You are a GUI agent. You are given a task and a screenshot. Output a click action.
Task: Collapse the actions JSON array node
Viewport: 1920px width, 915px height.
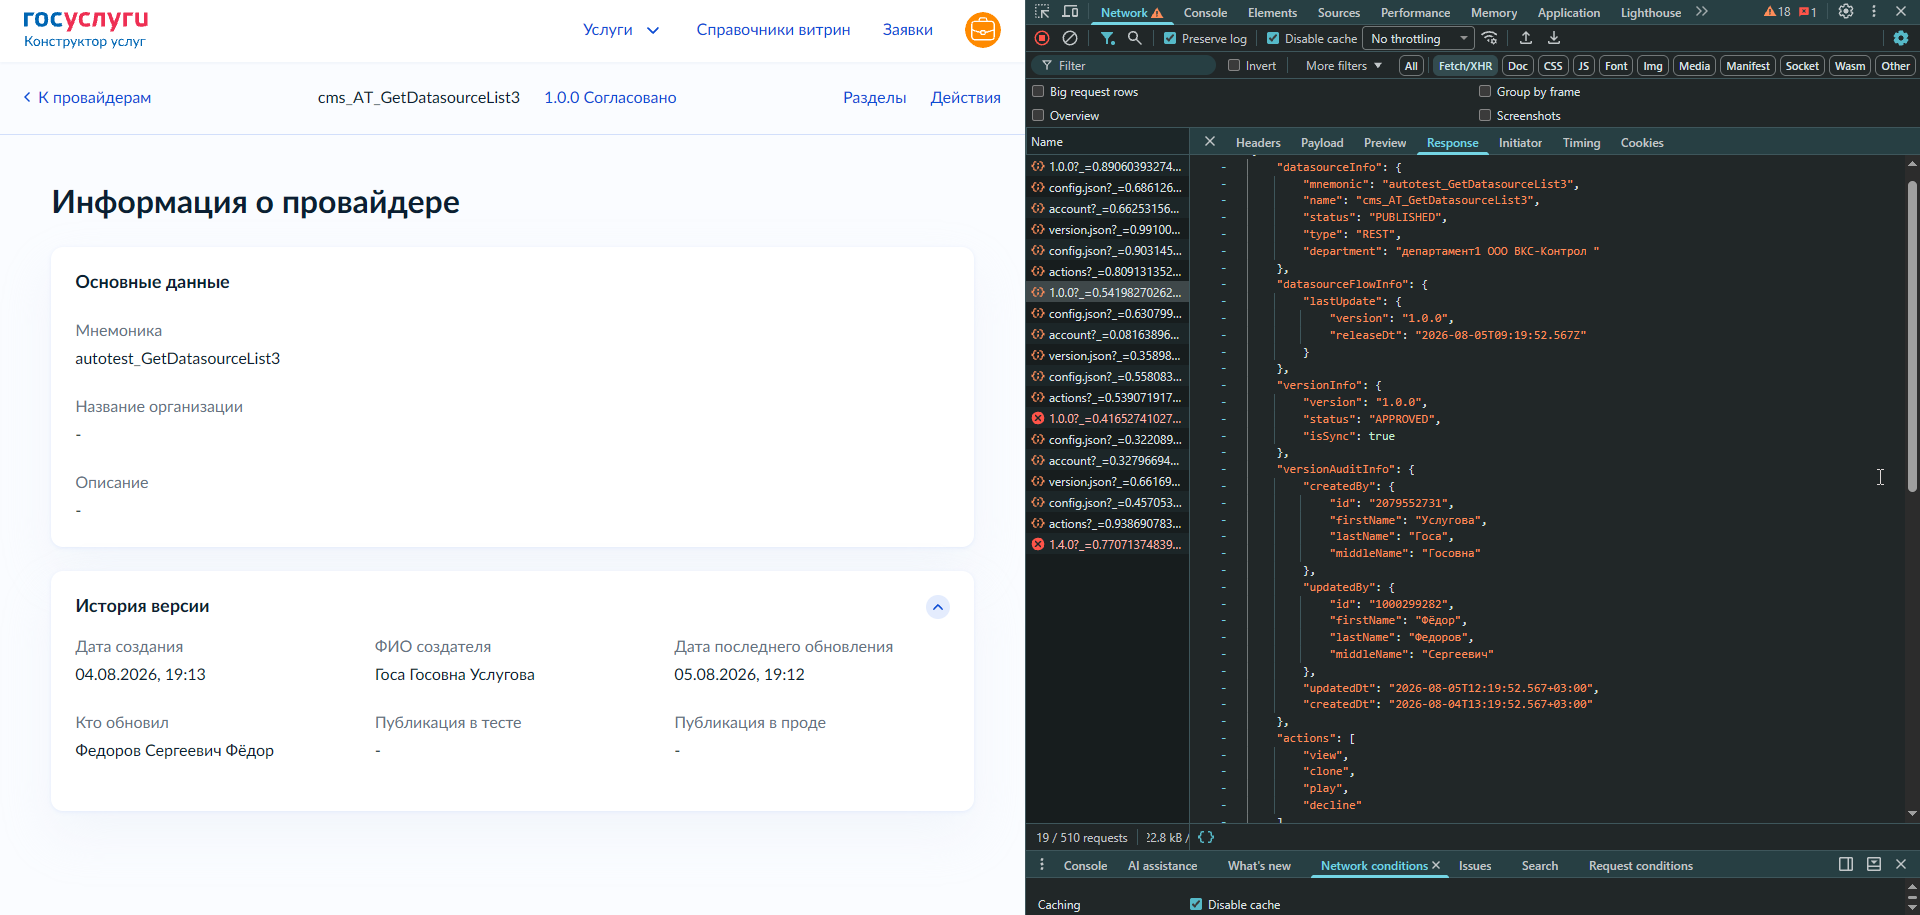[x=1223, y=738]
